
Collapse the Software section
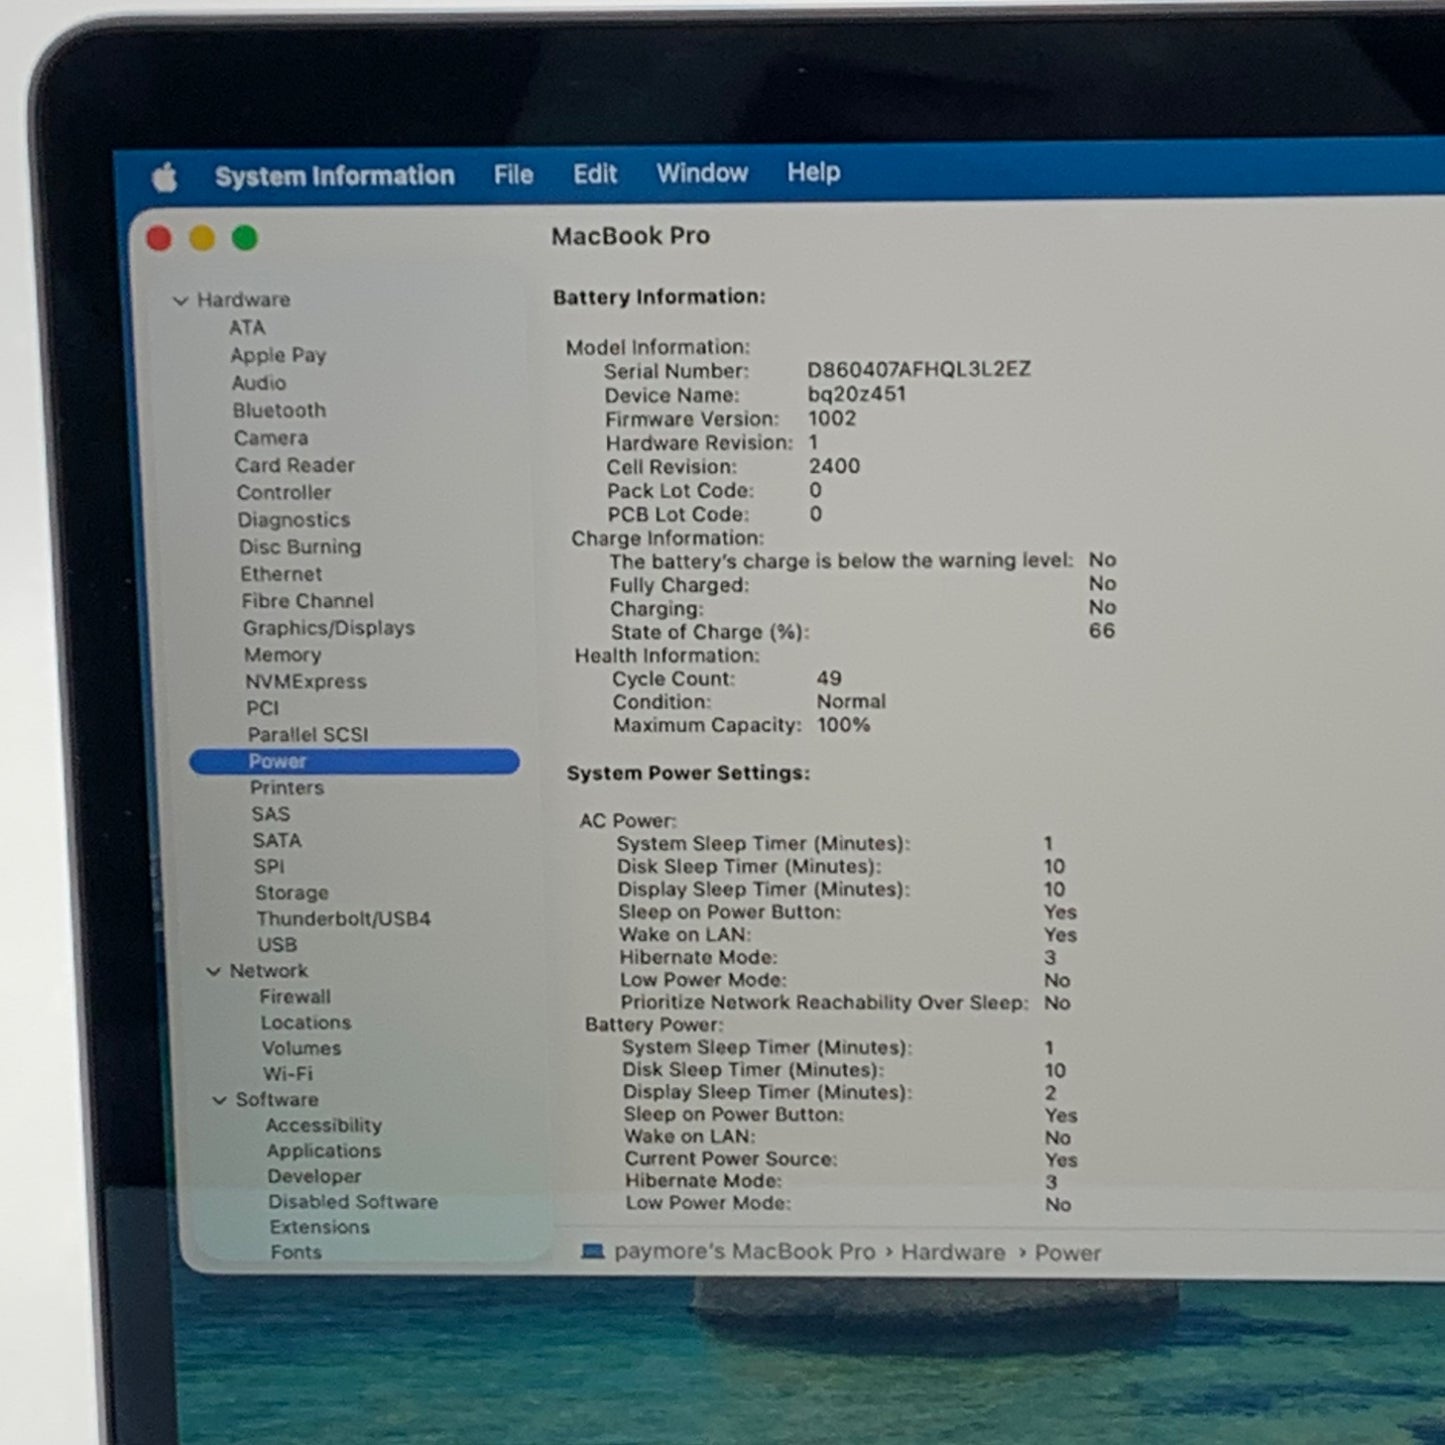[219, 1100]
